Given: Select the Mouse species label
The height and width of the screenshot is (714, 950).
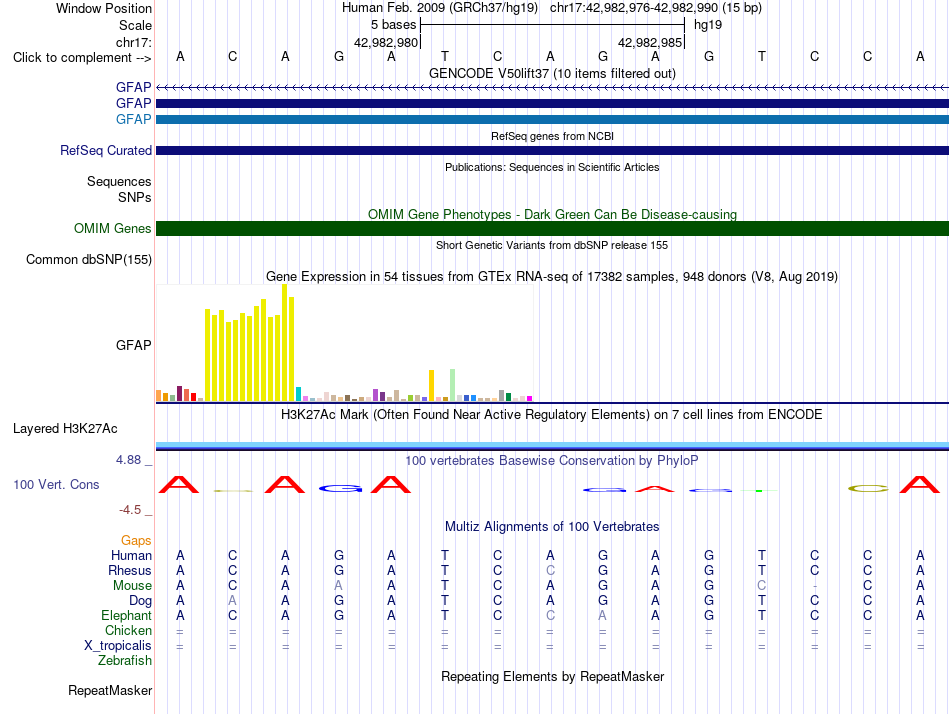Looking at the screenshot, I should click(132, 586).
